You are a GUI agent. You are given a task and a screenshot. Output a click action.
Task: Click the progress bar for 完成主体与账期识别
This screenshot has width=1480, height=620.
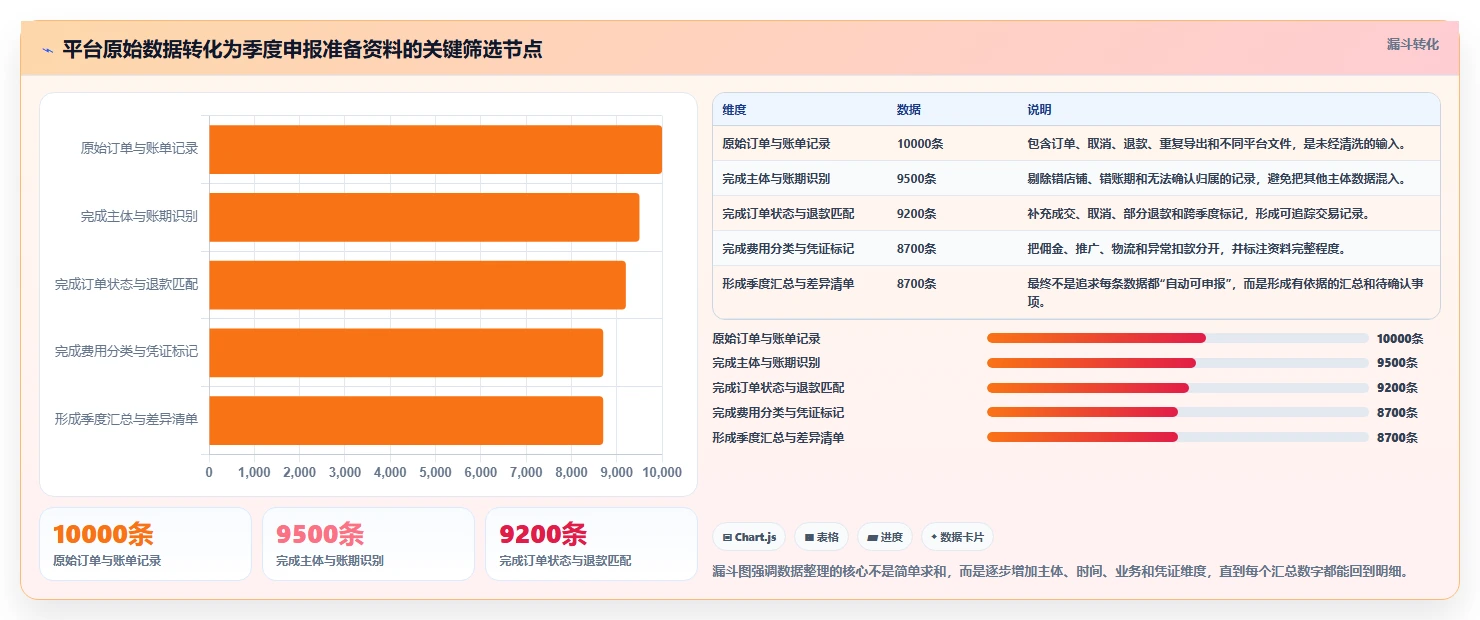[1177, 363]
